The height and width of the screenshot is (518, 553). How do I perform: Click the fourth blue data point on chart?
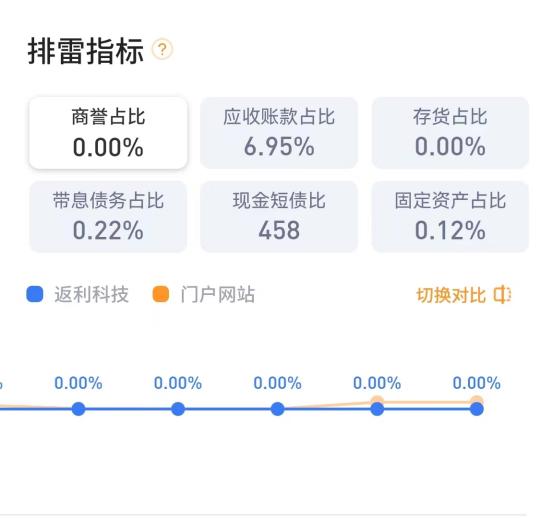click(377, 409)
